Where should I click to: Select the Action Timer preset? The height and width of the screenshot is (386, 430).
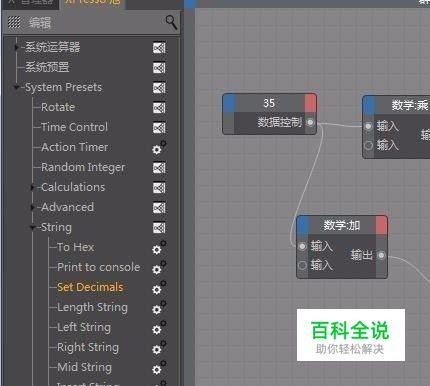pos(75,147)
